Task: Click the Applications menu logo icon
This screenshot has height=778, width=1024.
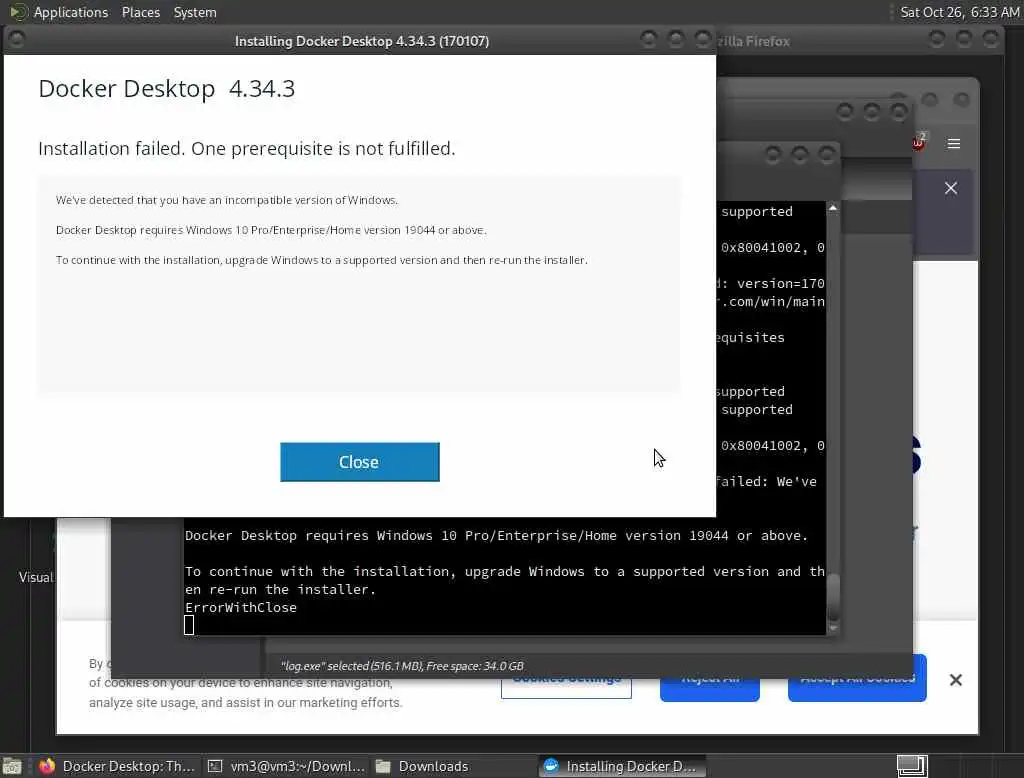Action: tap(19, 12)
